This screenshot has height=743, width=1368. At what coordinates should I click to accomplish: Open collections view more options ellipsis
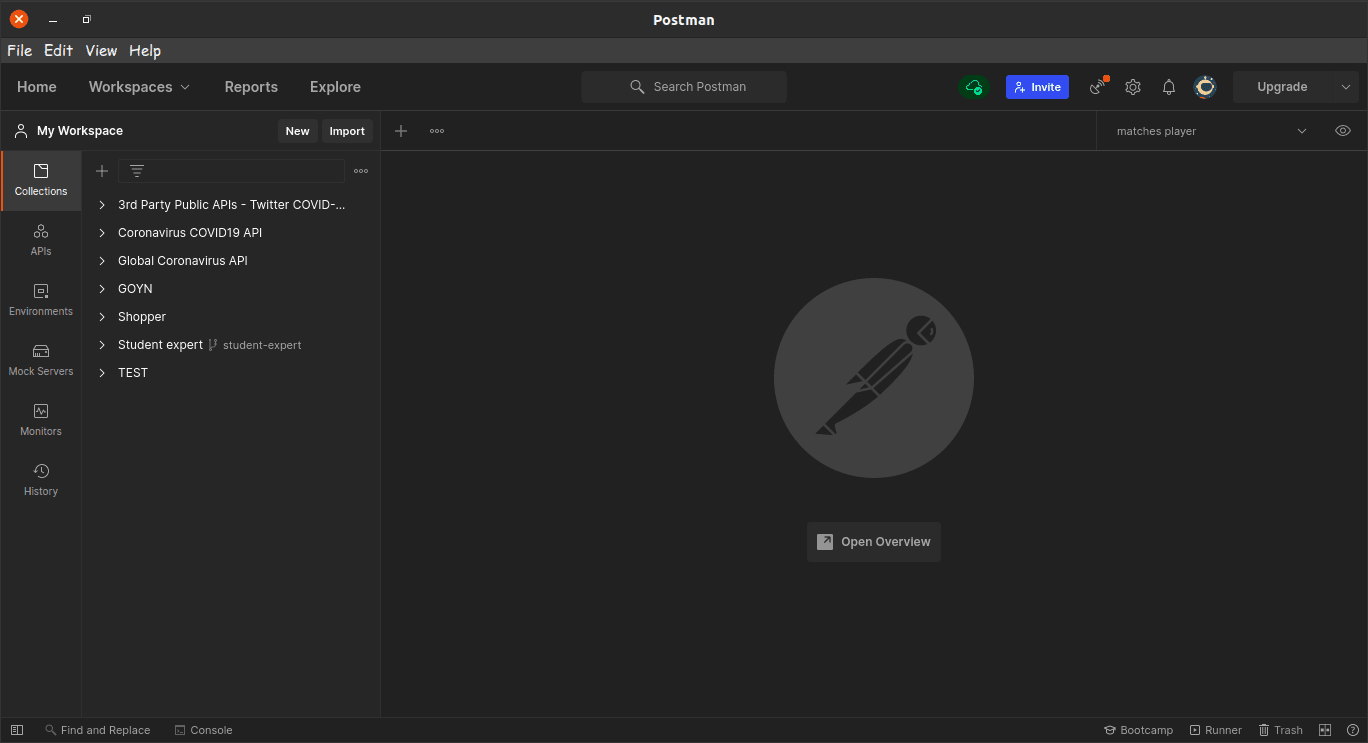(x=361, y=171)
